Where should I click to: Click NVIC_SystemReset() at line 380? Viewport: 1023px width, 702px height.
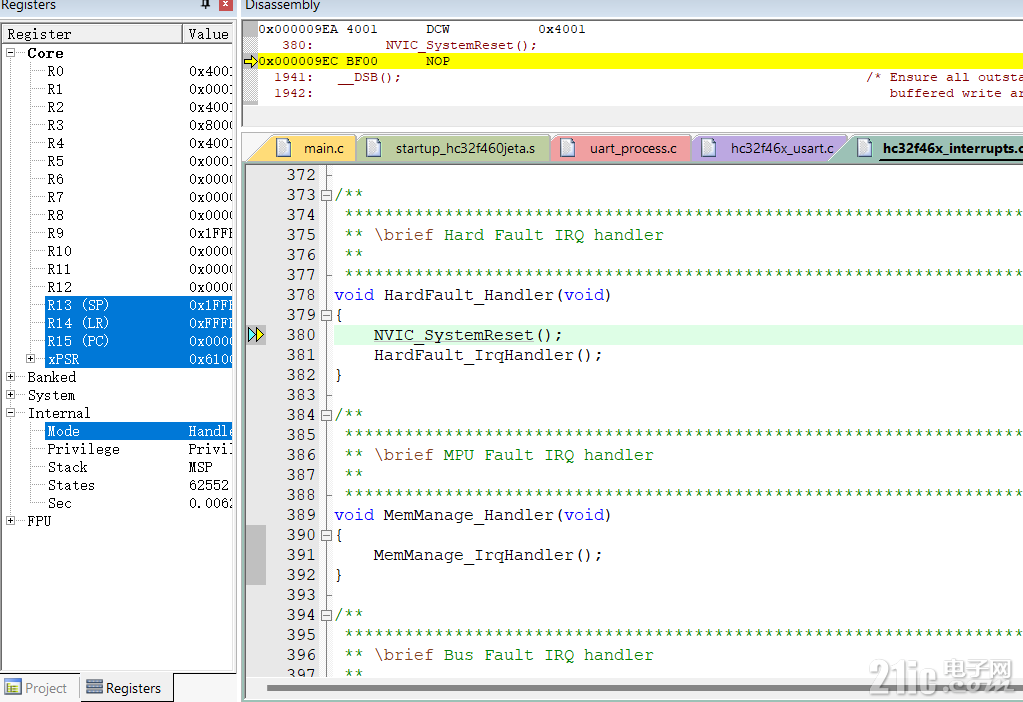pos(467,335)
